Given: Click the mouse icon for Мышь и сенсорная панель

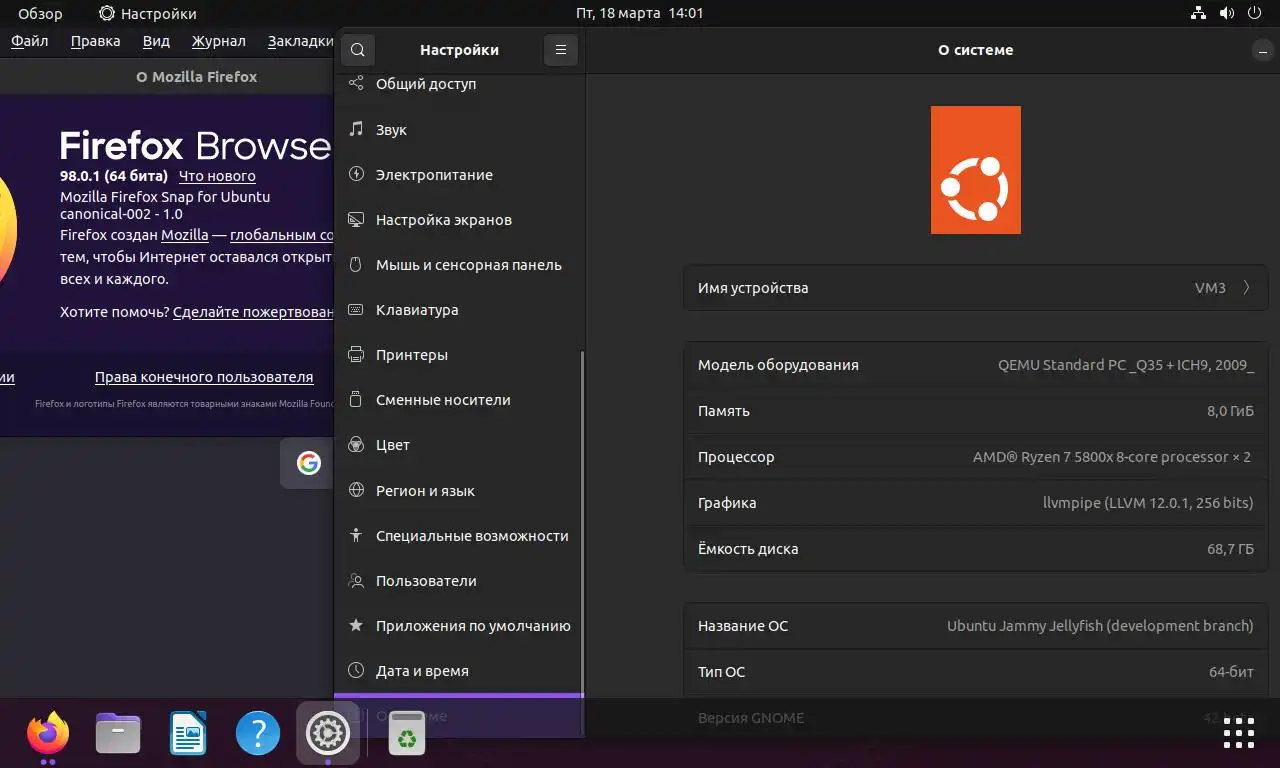Looking at the screenshot, I should (355, 265).
